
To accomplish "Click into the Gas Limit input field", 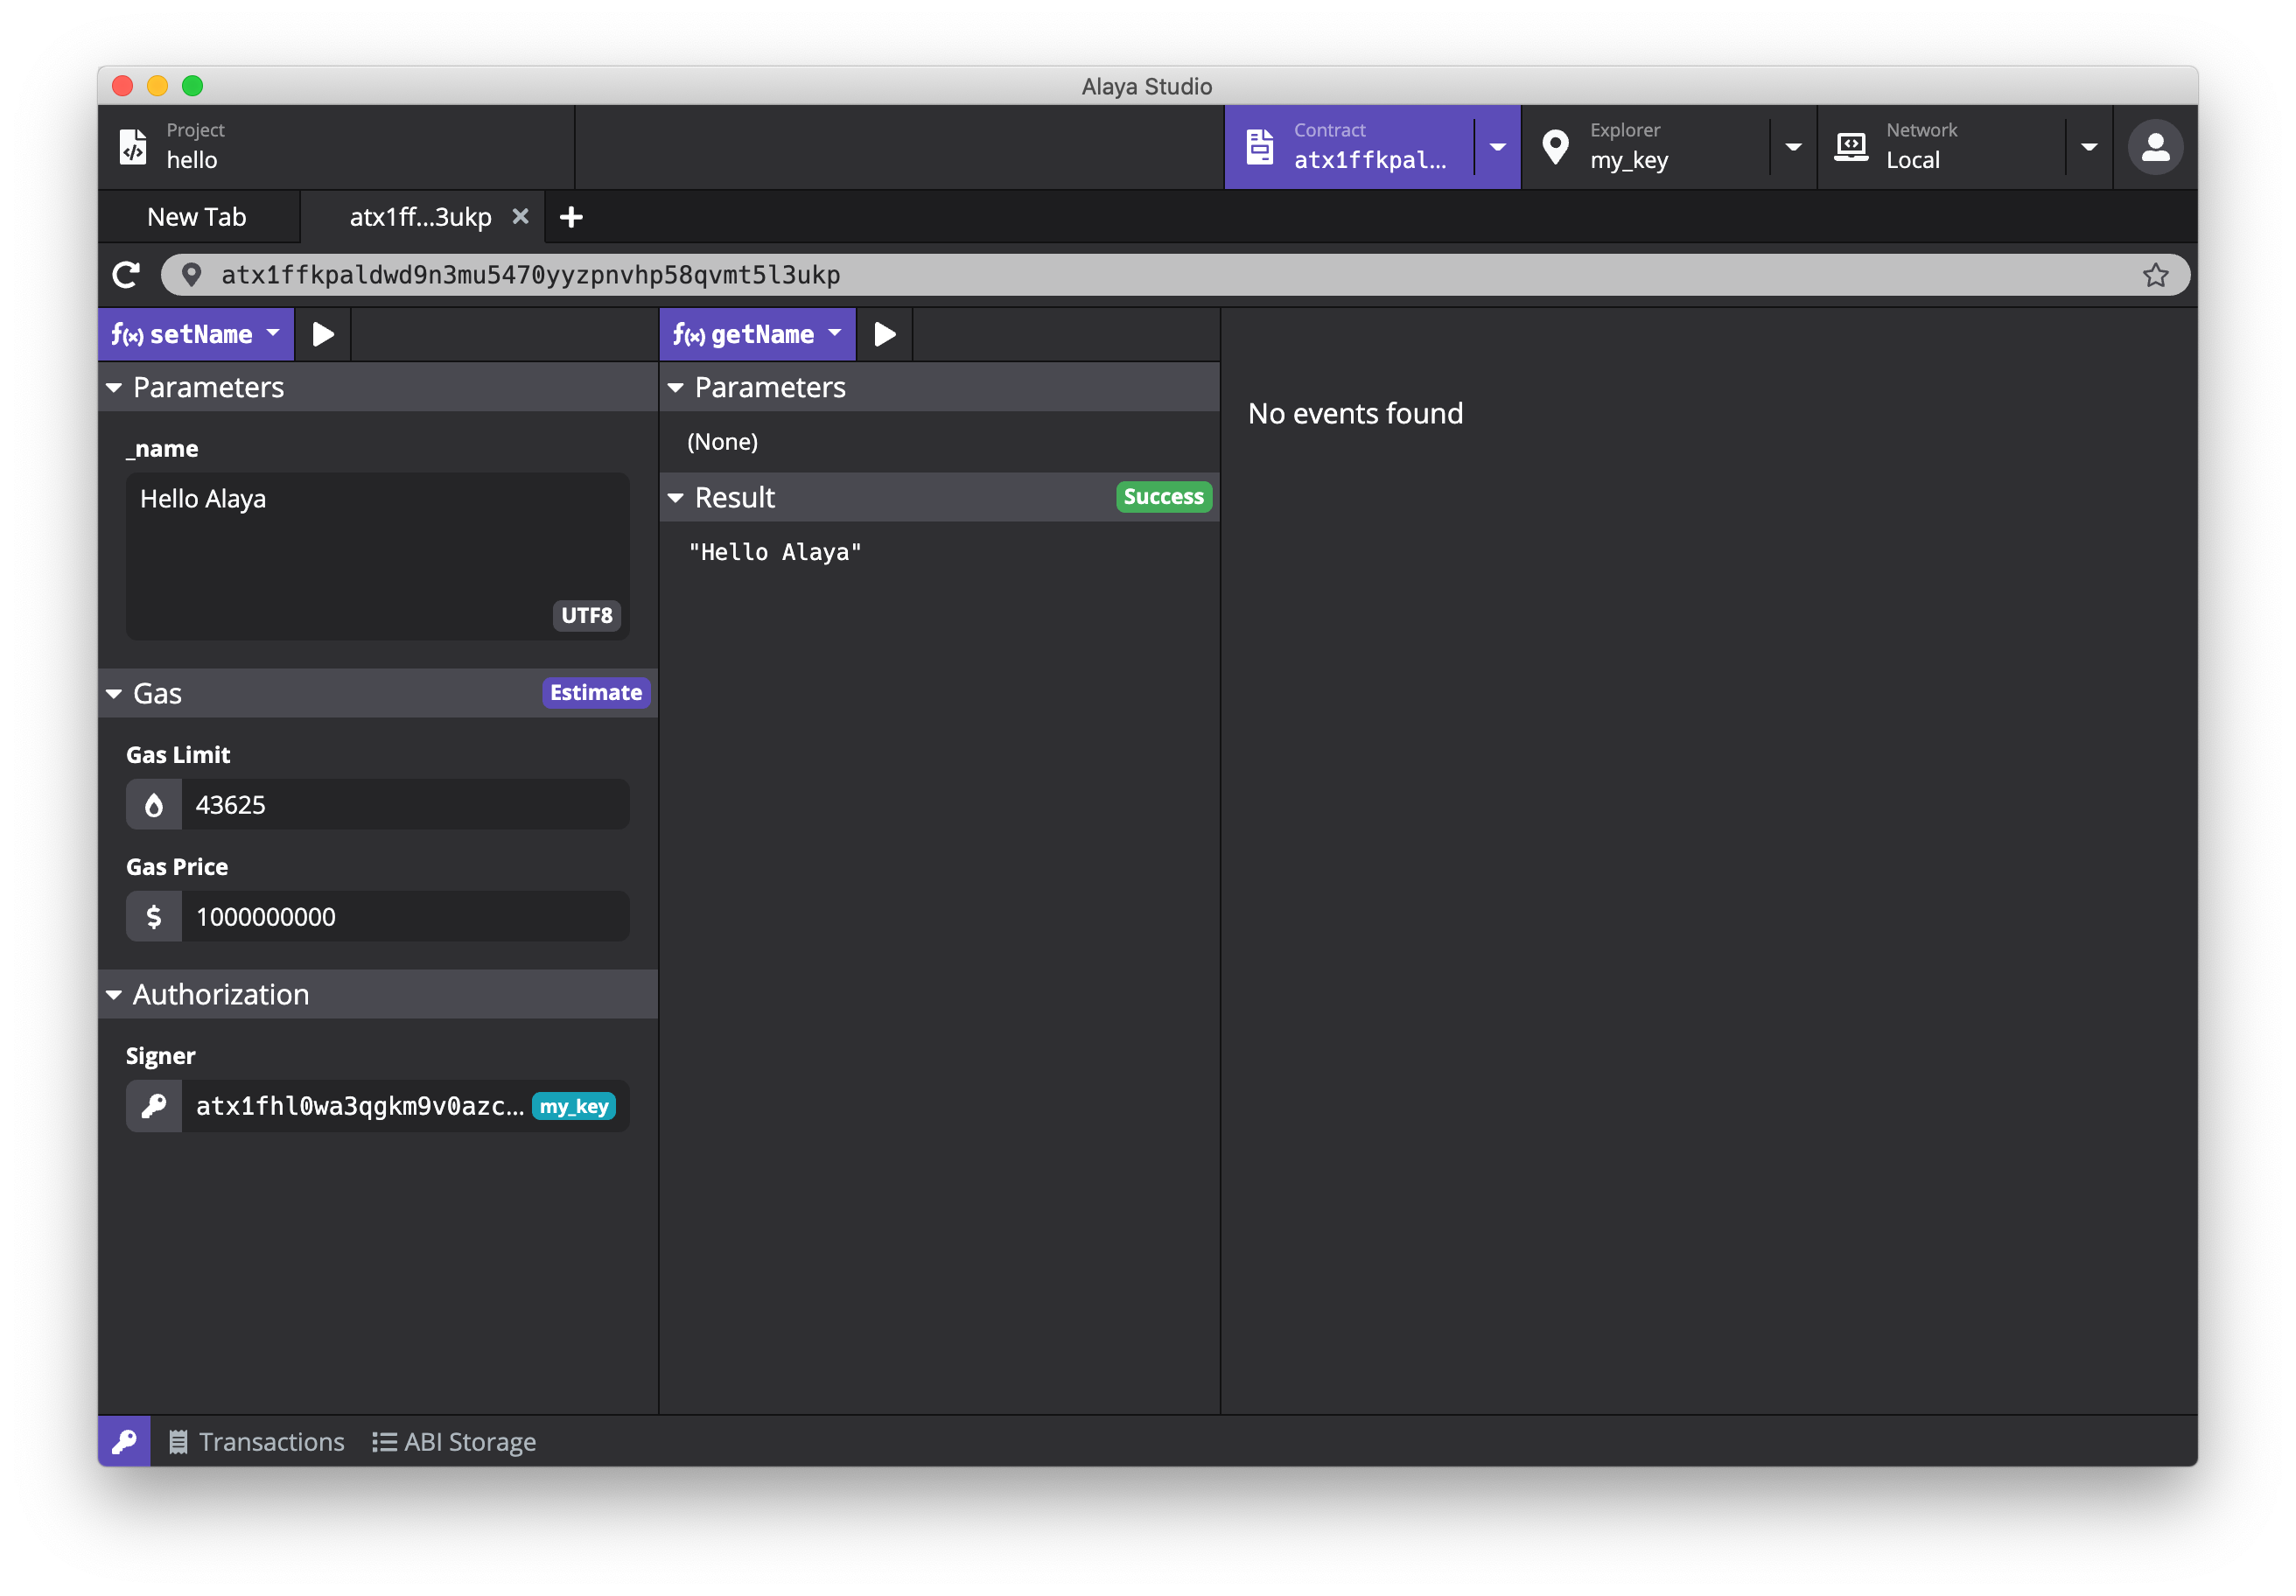I will tap(404, 805).
